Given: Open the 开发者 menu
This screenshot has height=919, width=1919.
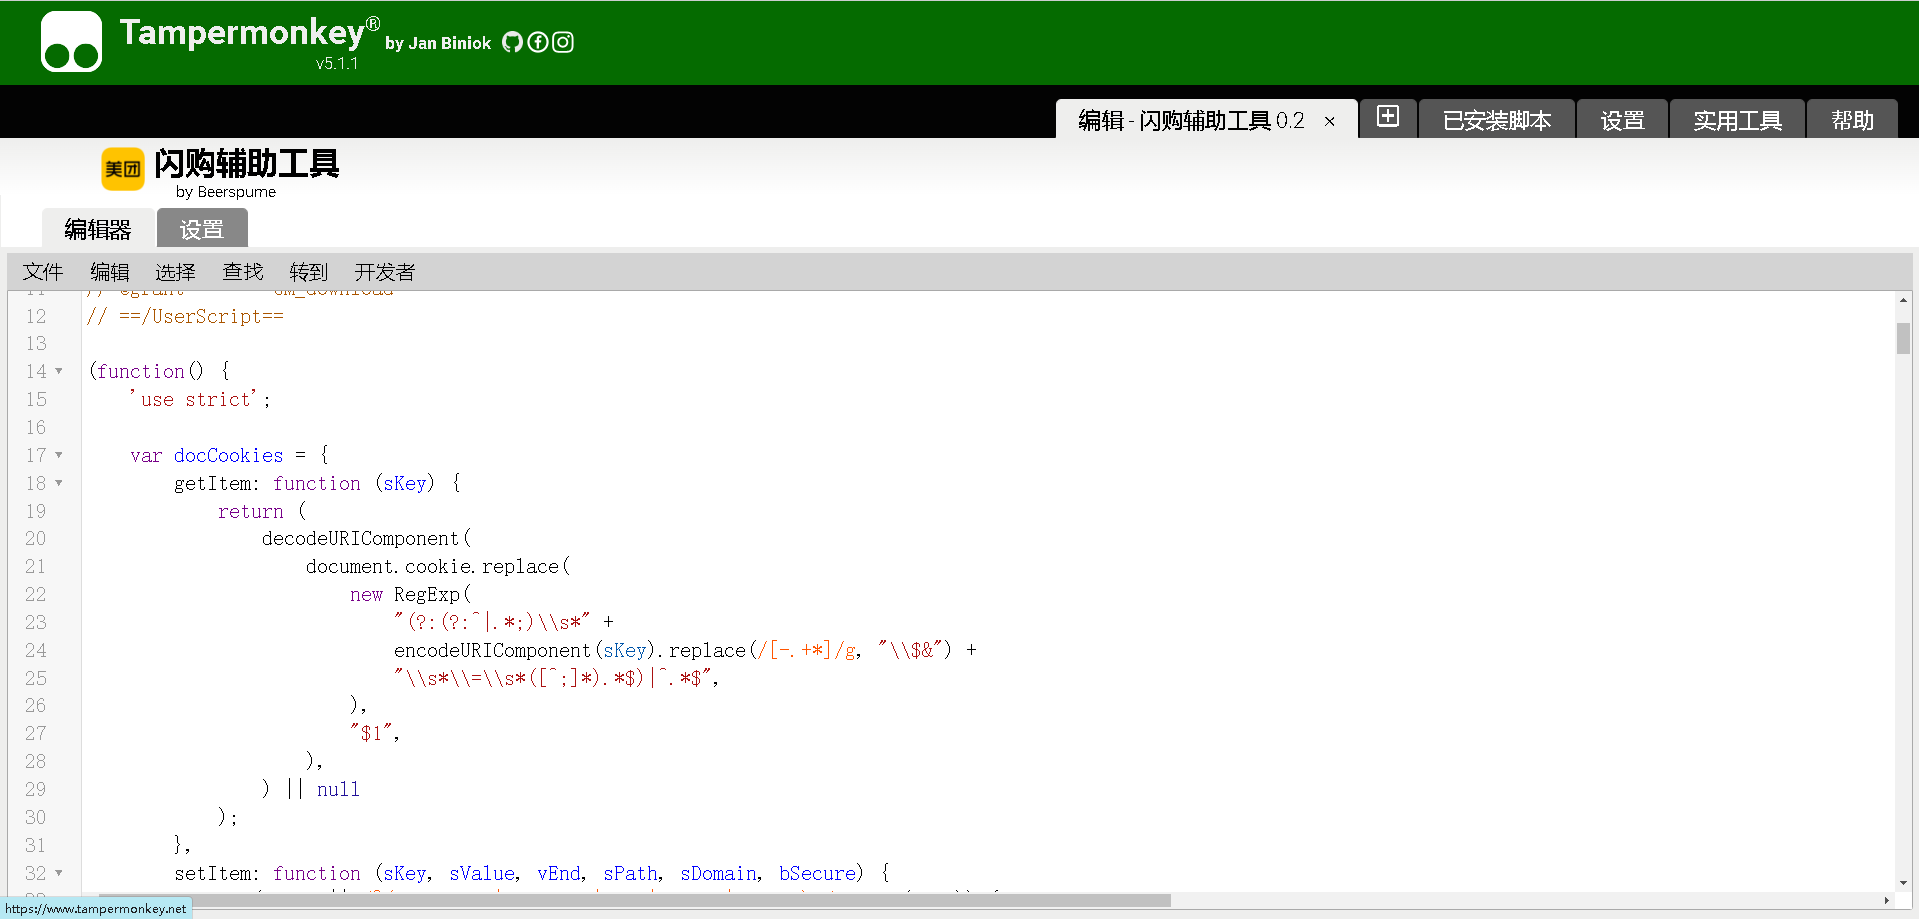Looking at the screenshot, I should [x=384, y=272].
